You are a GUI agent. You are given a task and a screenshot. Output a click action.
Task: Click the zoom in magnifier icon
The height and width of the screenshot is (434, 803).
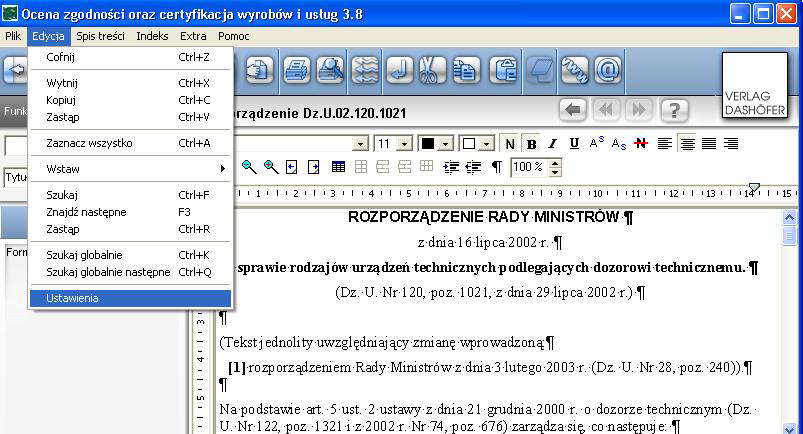pos(271,167)
